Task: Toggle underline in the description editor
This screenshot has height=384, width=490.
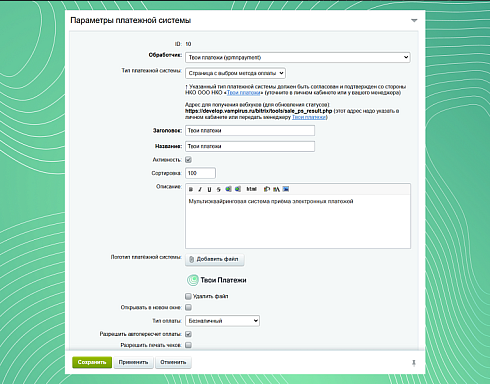Action: [x=209, y=189]
